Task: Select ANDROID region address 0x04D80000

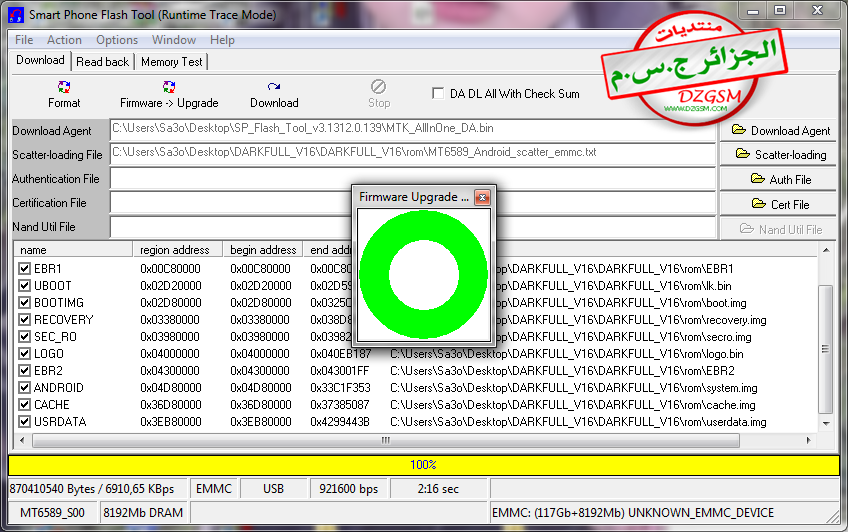Action: [x=171, y=388]
